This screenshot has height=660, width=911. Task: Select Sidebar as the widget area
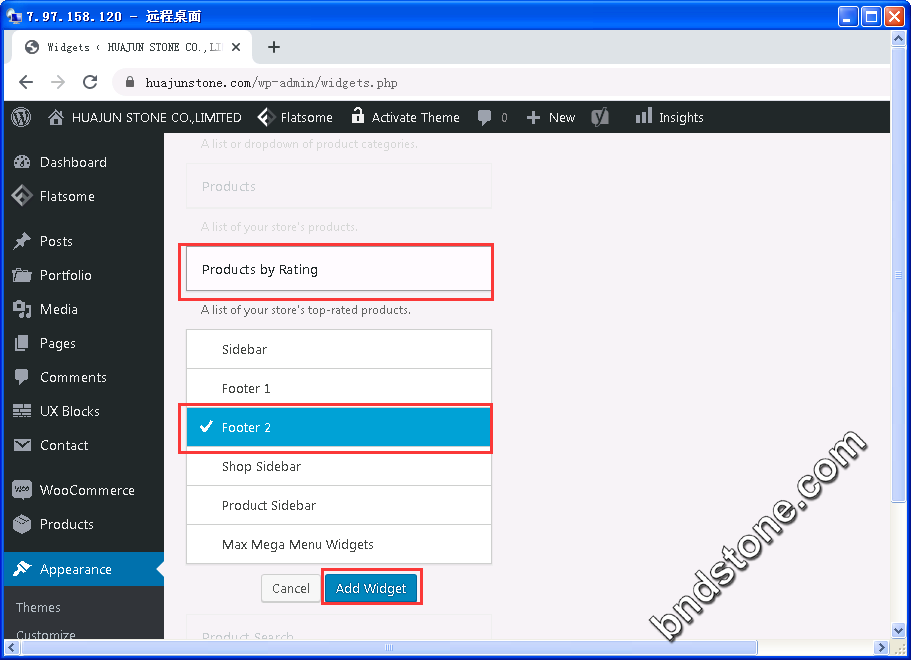pyautogui.click(x=339, y=349)
